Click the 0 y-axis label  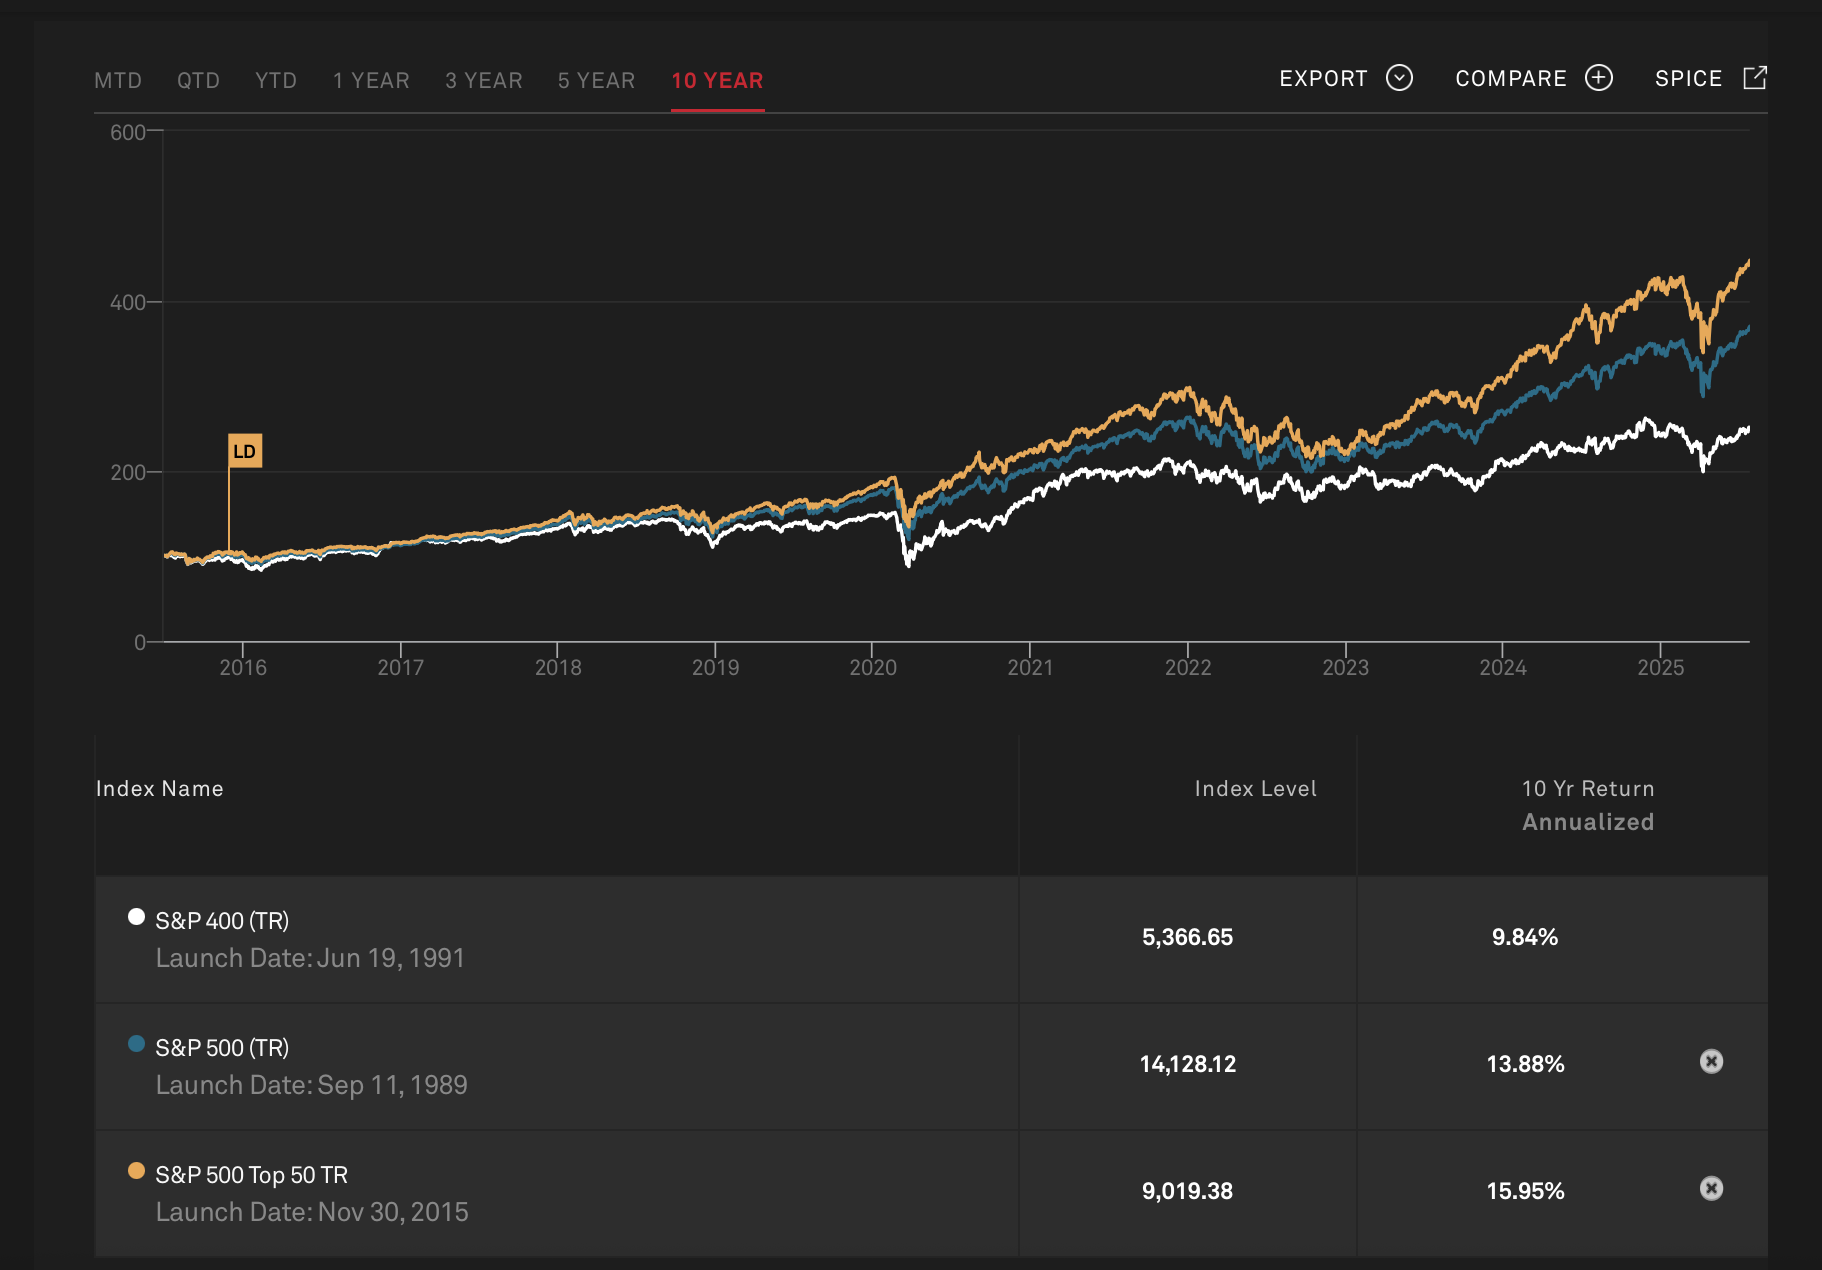(140, 643)
